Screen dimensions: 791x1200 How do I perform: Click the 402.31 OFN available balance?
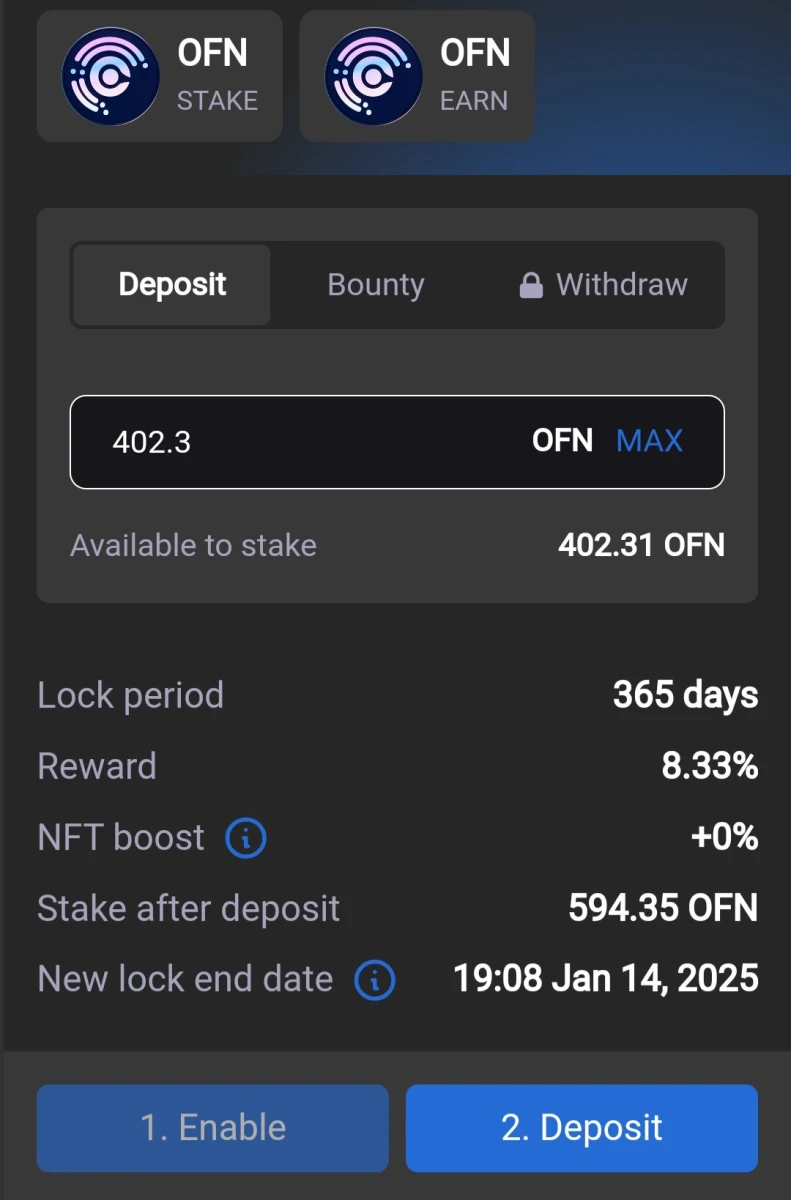coord(641,546)
